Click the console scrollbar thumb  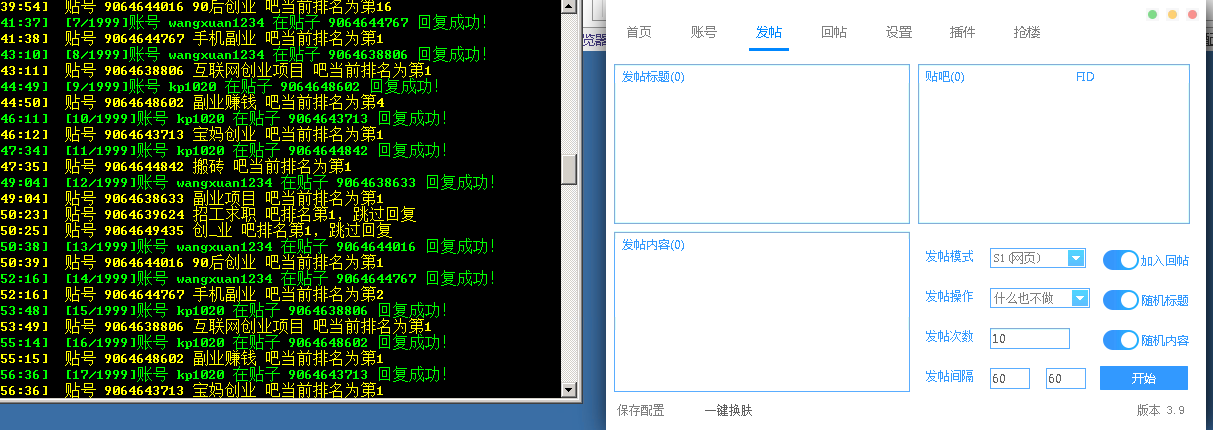coord(569,169)
